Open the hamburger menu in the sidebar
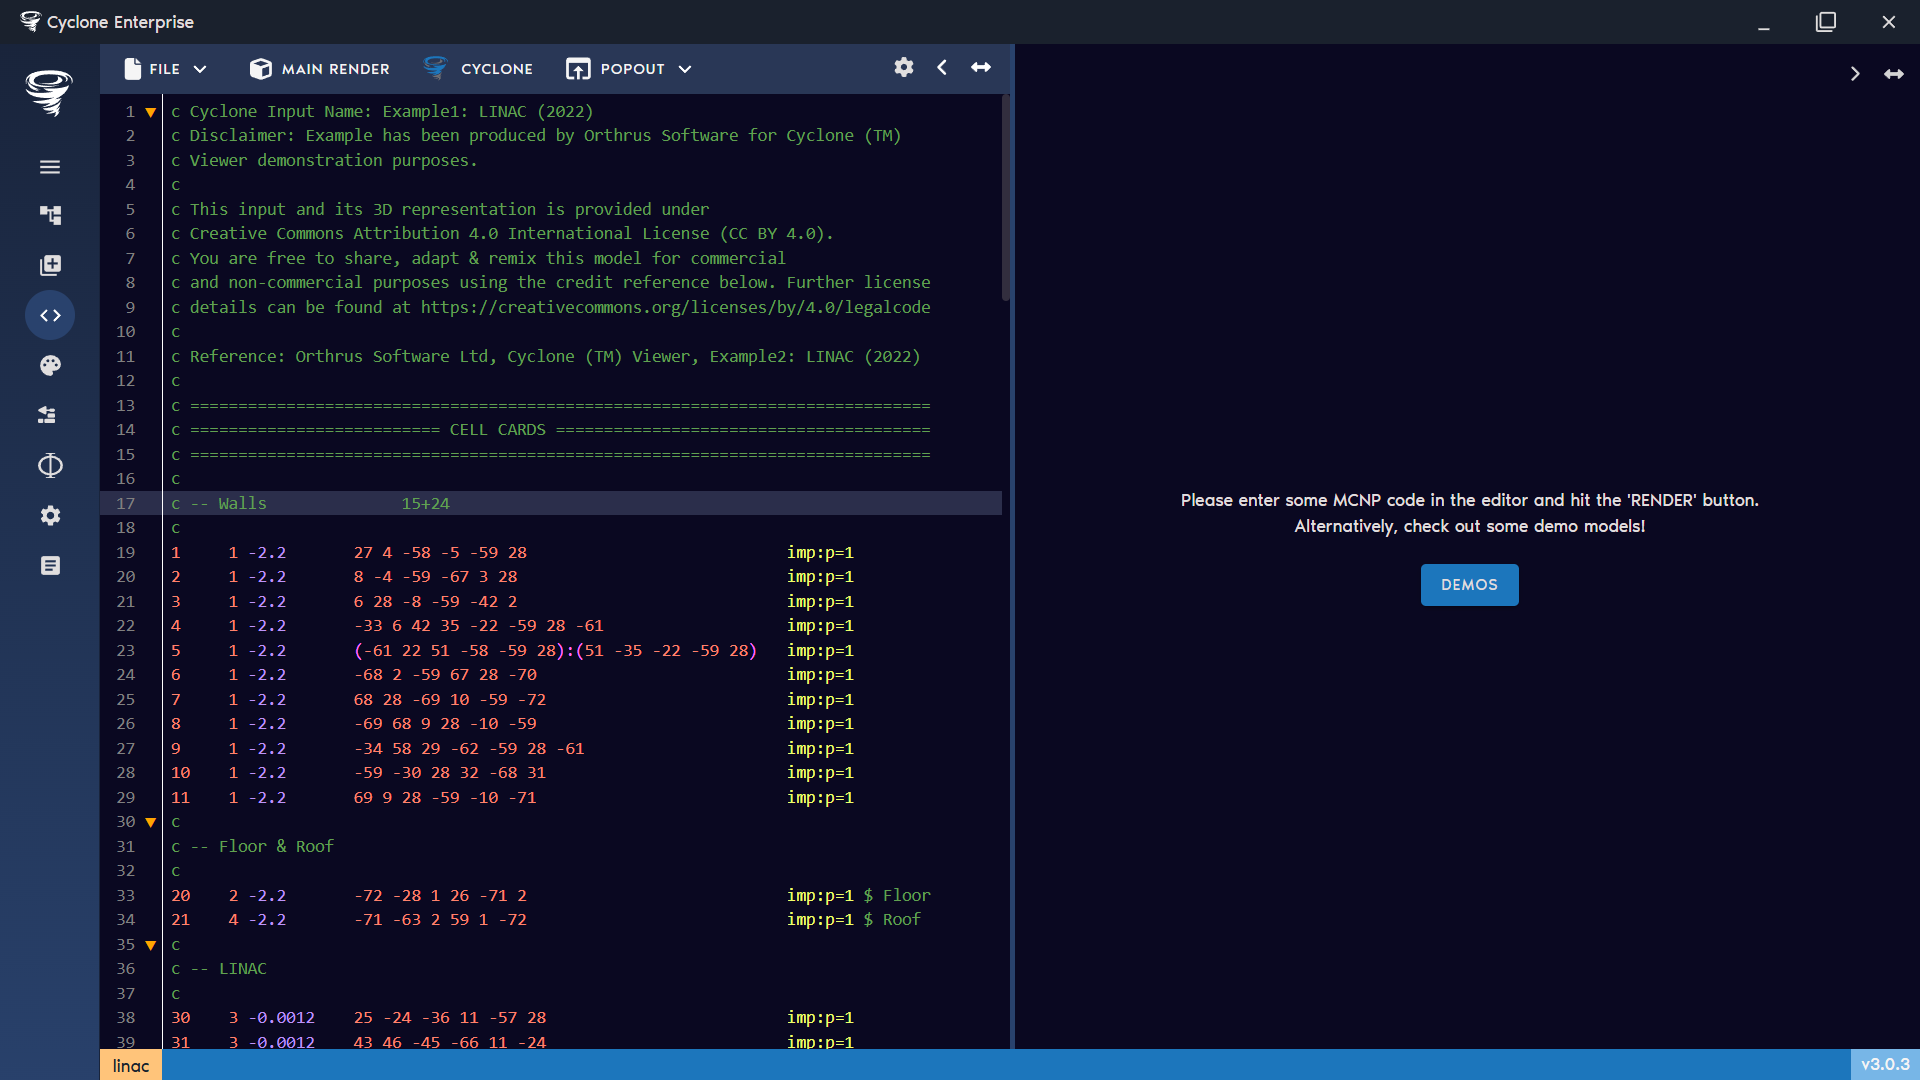 pos(50,167)
